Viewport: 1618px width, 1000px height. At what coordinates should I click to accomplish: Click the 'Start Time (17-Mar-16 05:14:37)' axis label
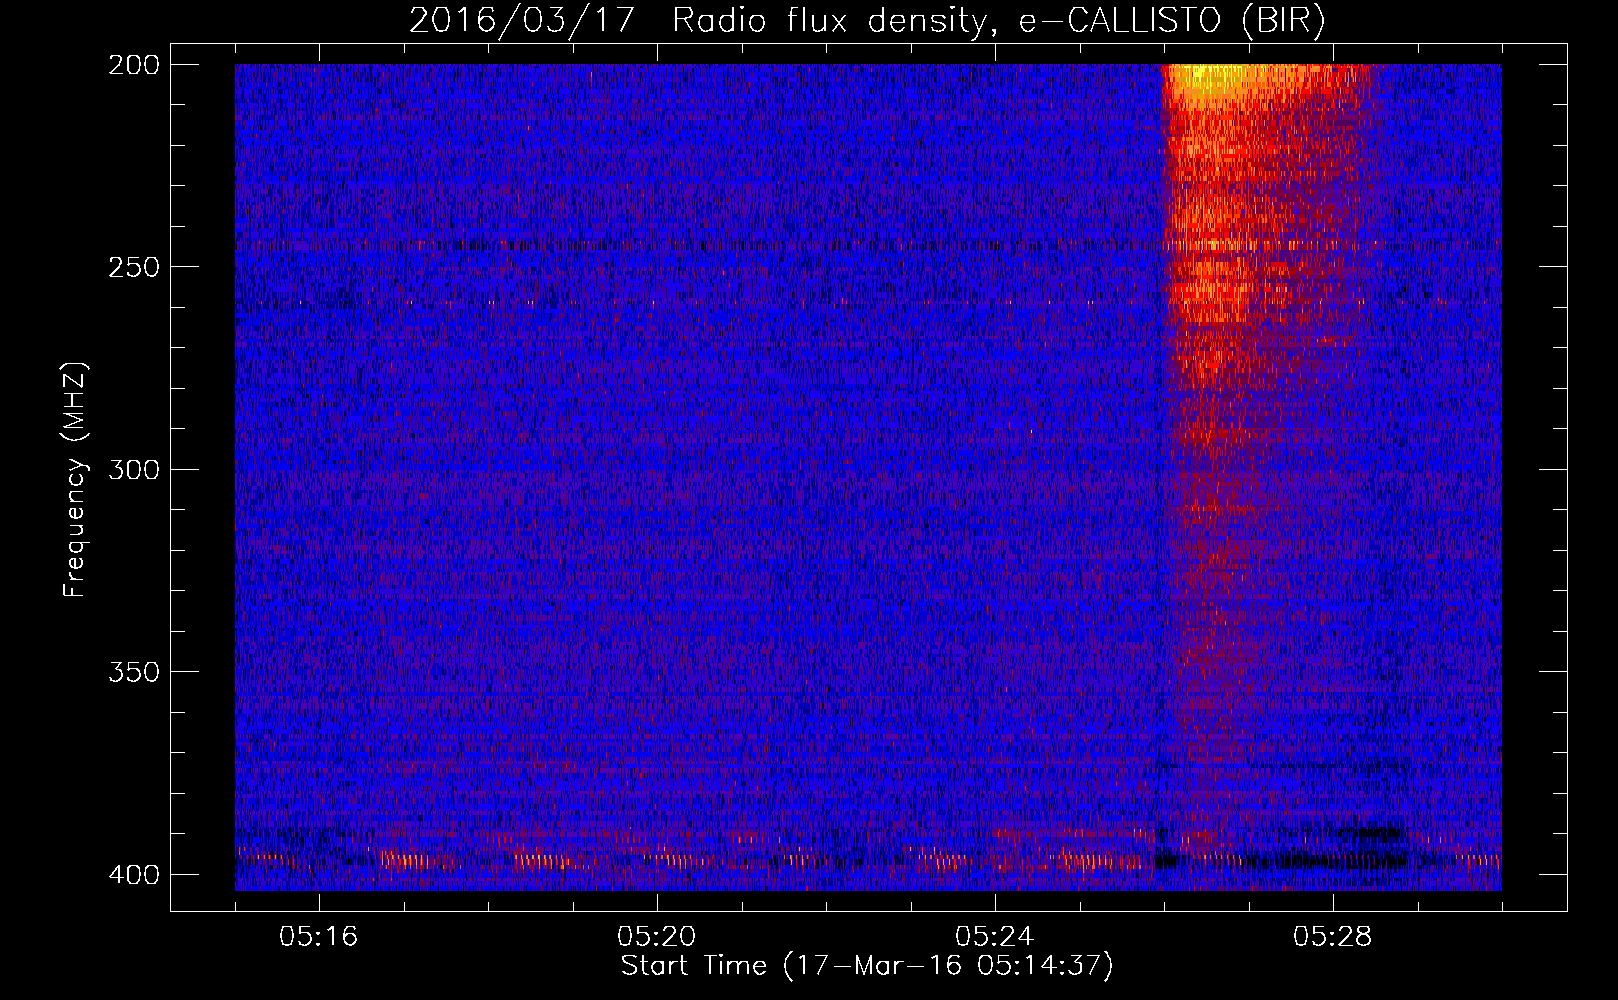click(867, 966)
